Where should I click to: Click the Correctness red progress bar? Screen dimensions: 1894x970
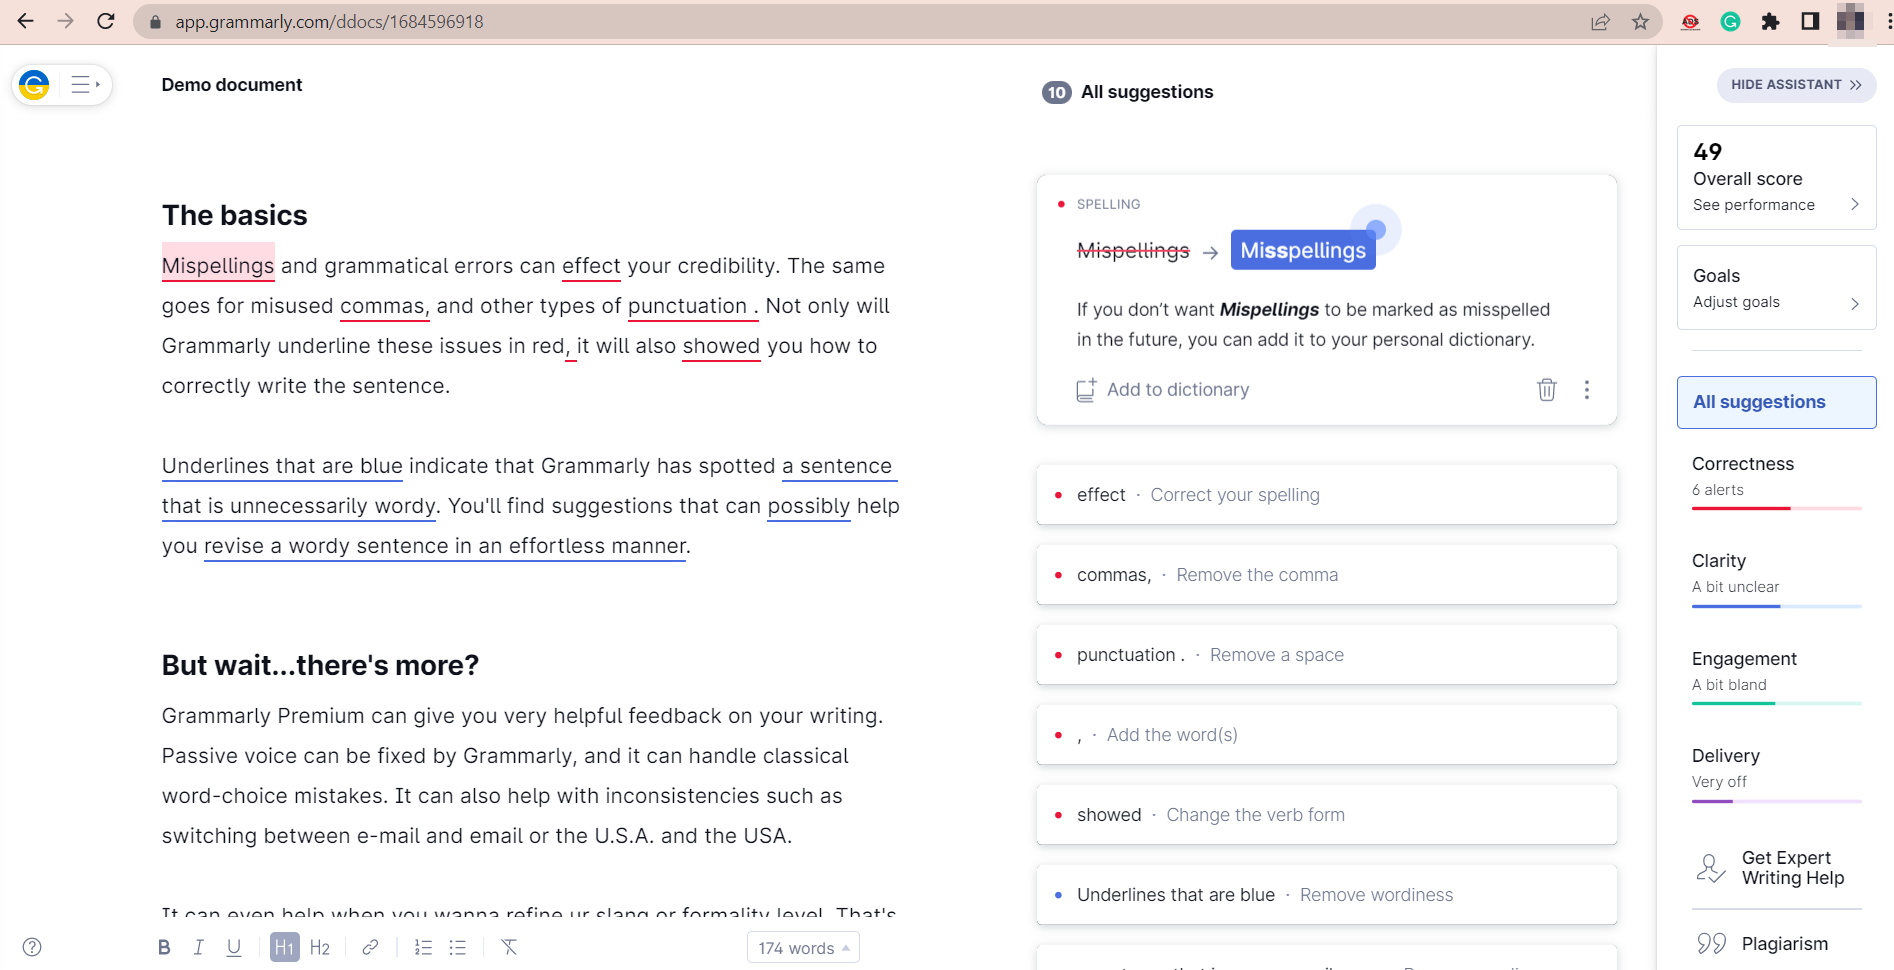click(1776, 509)
